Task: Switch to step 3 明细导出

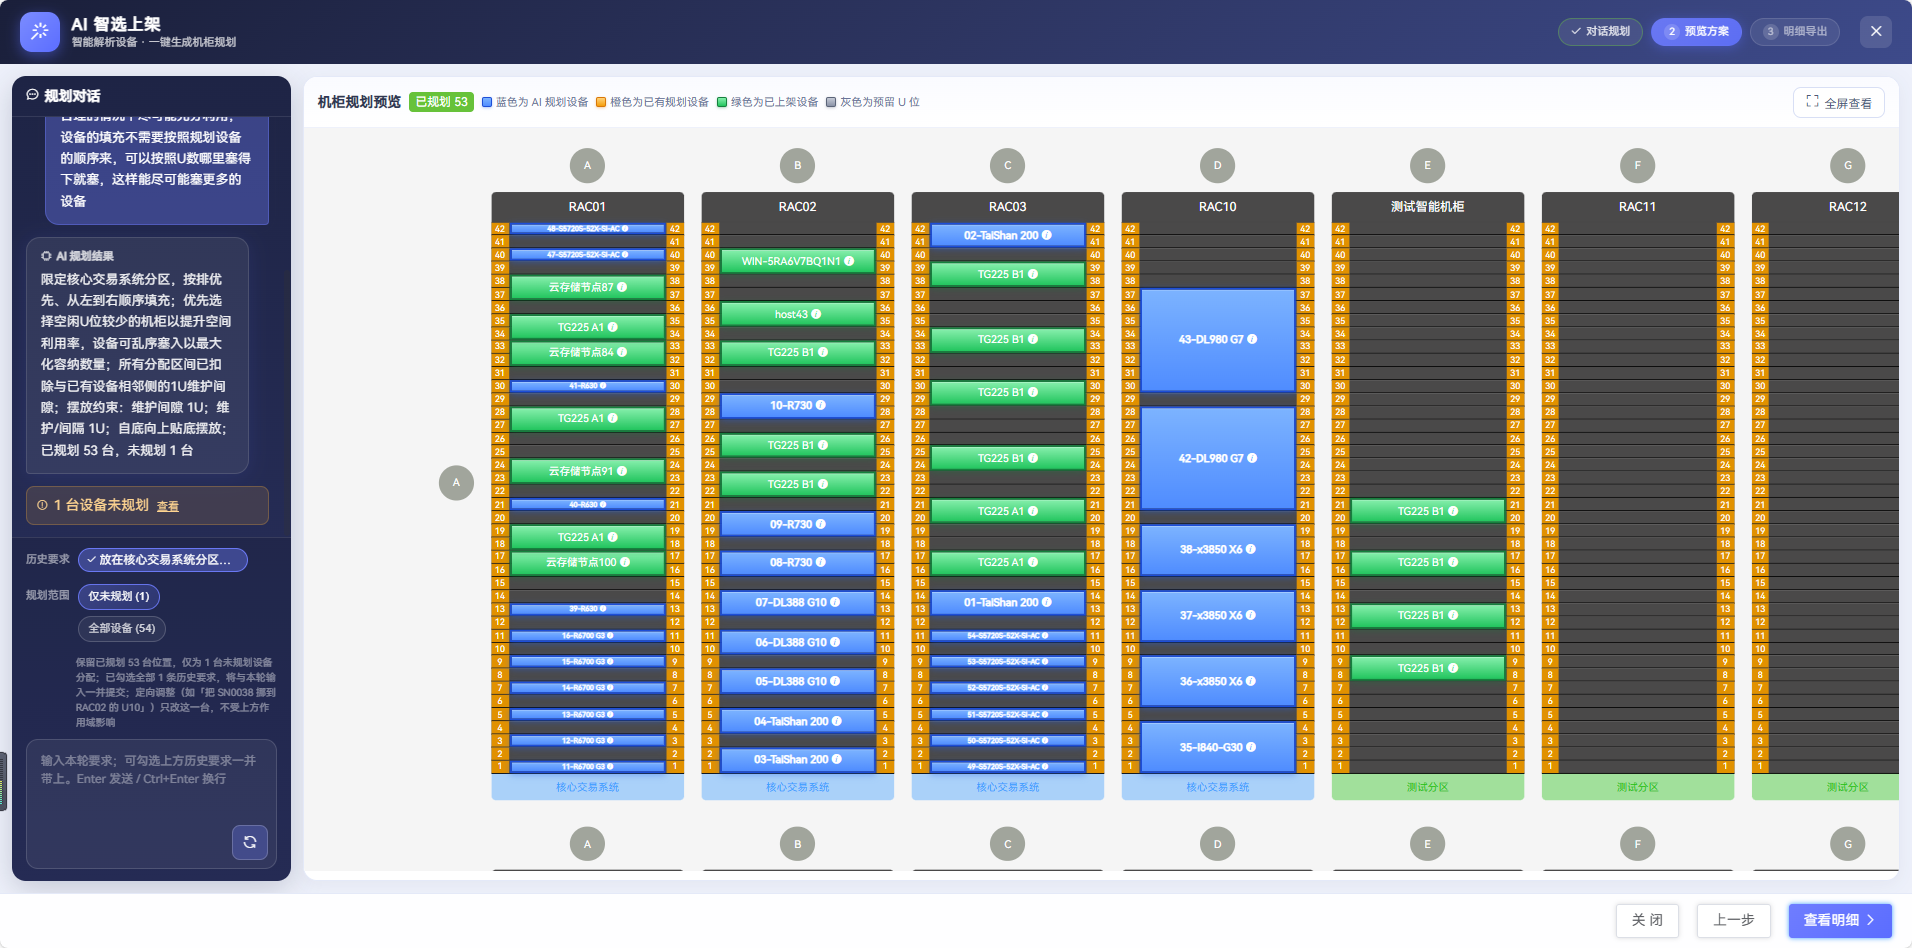Action: 1795,31
